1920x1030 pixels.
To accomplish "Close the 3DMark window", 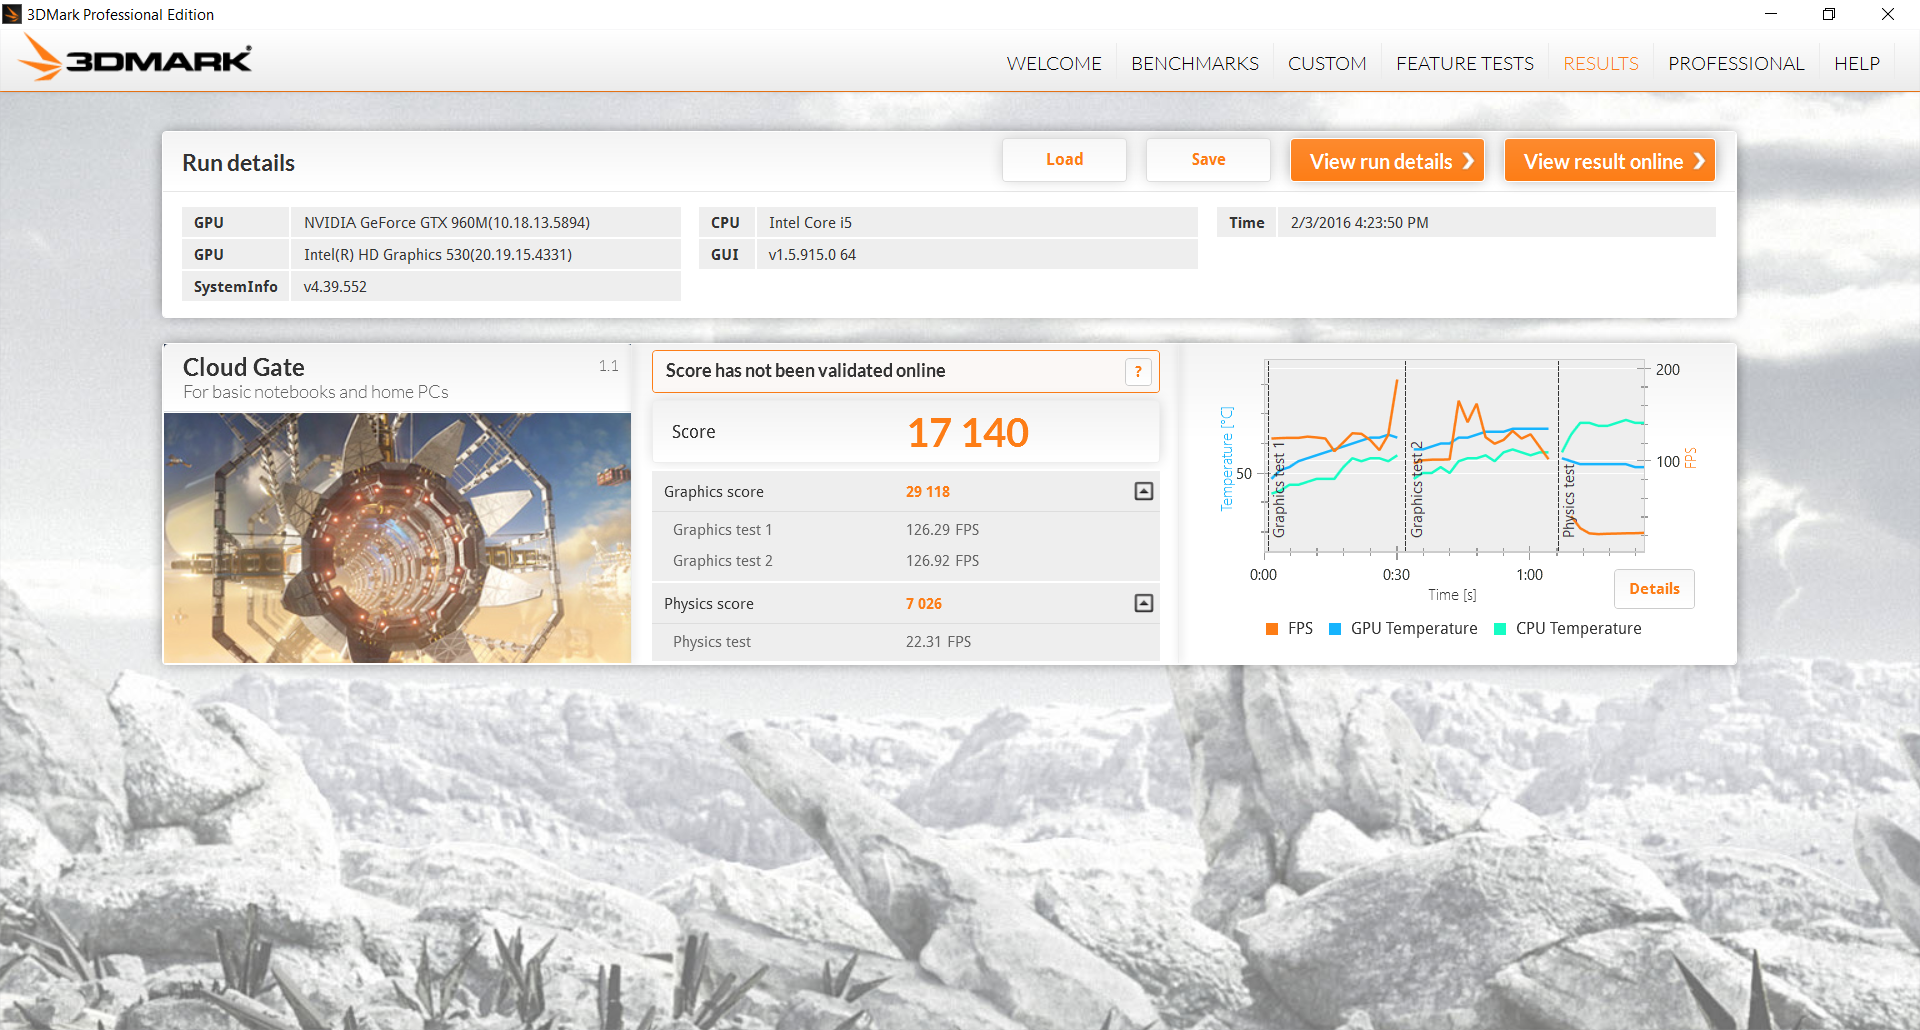I will pos(1888,14).
